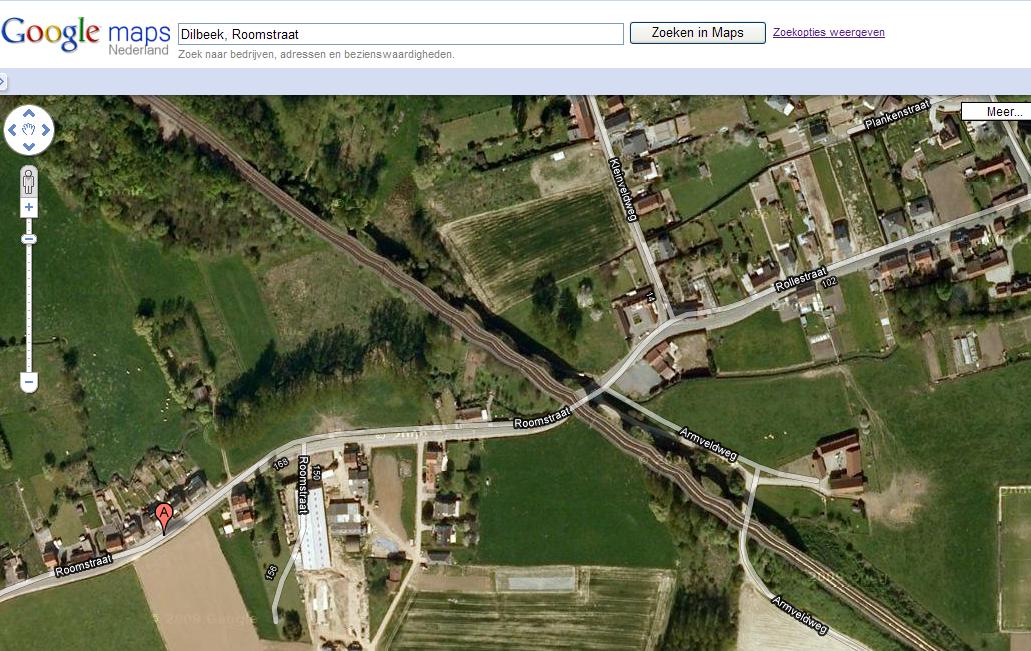Click the Plankenstraat street label

pos(897,115)
